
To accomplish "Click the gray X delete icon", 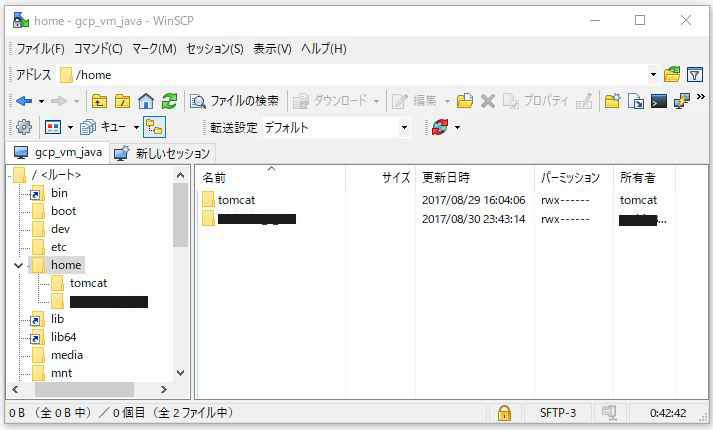I will click(x=488, y=101).
